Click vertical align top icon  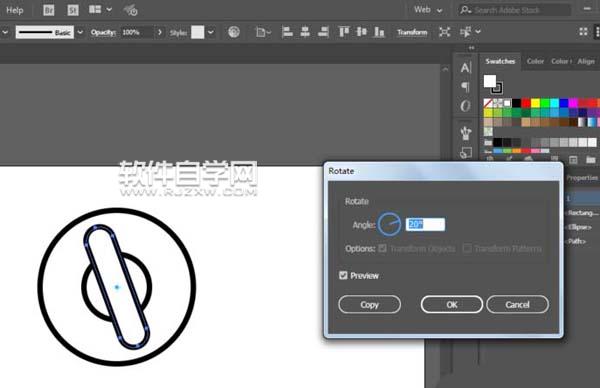344,32
